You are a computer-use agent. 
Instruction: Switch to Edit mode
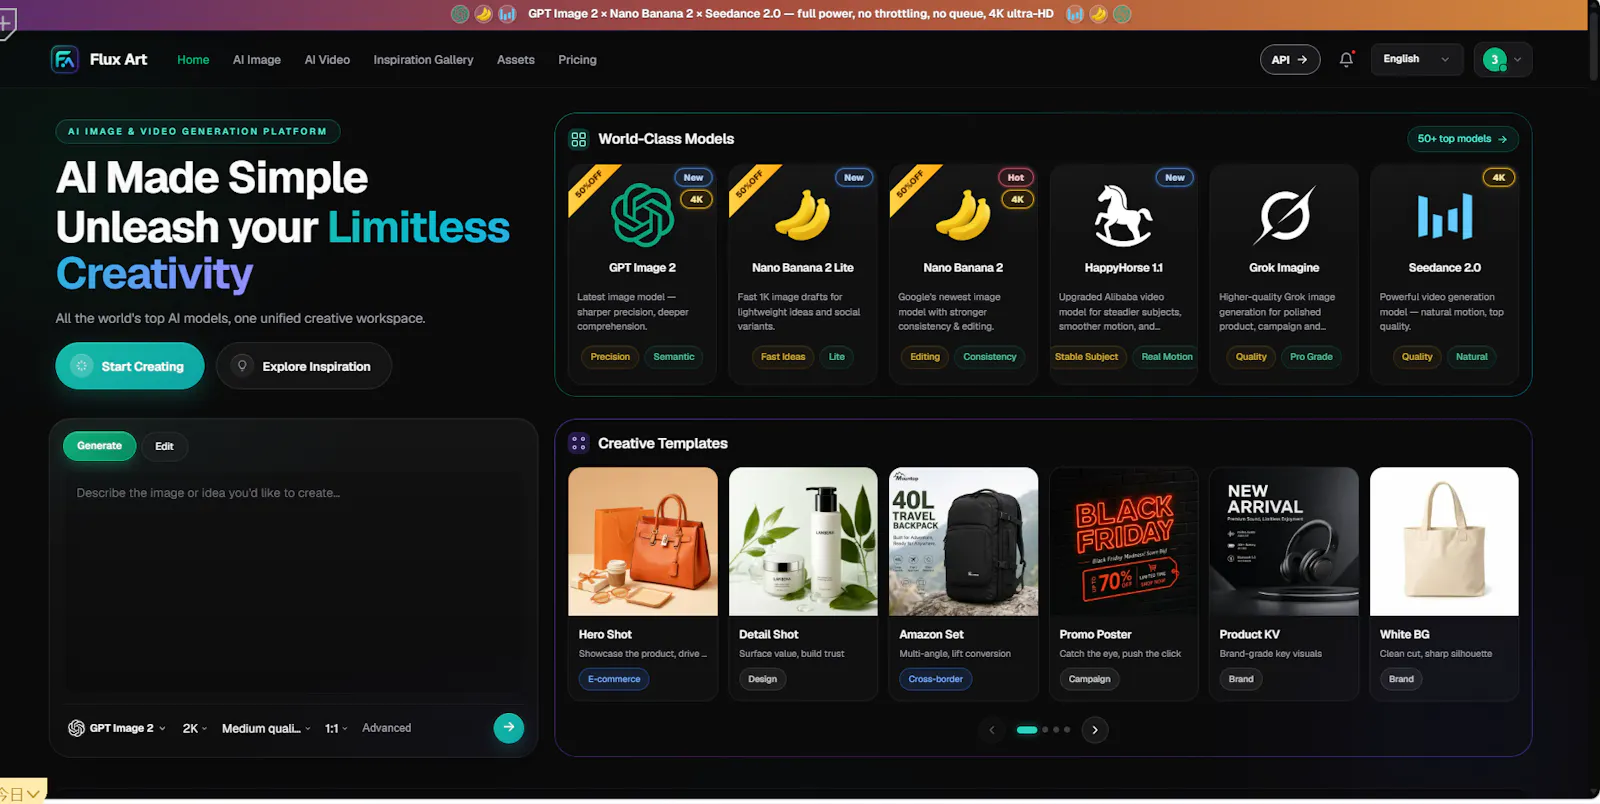point(164,446)
